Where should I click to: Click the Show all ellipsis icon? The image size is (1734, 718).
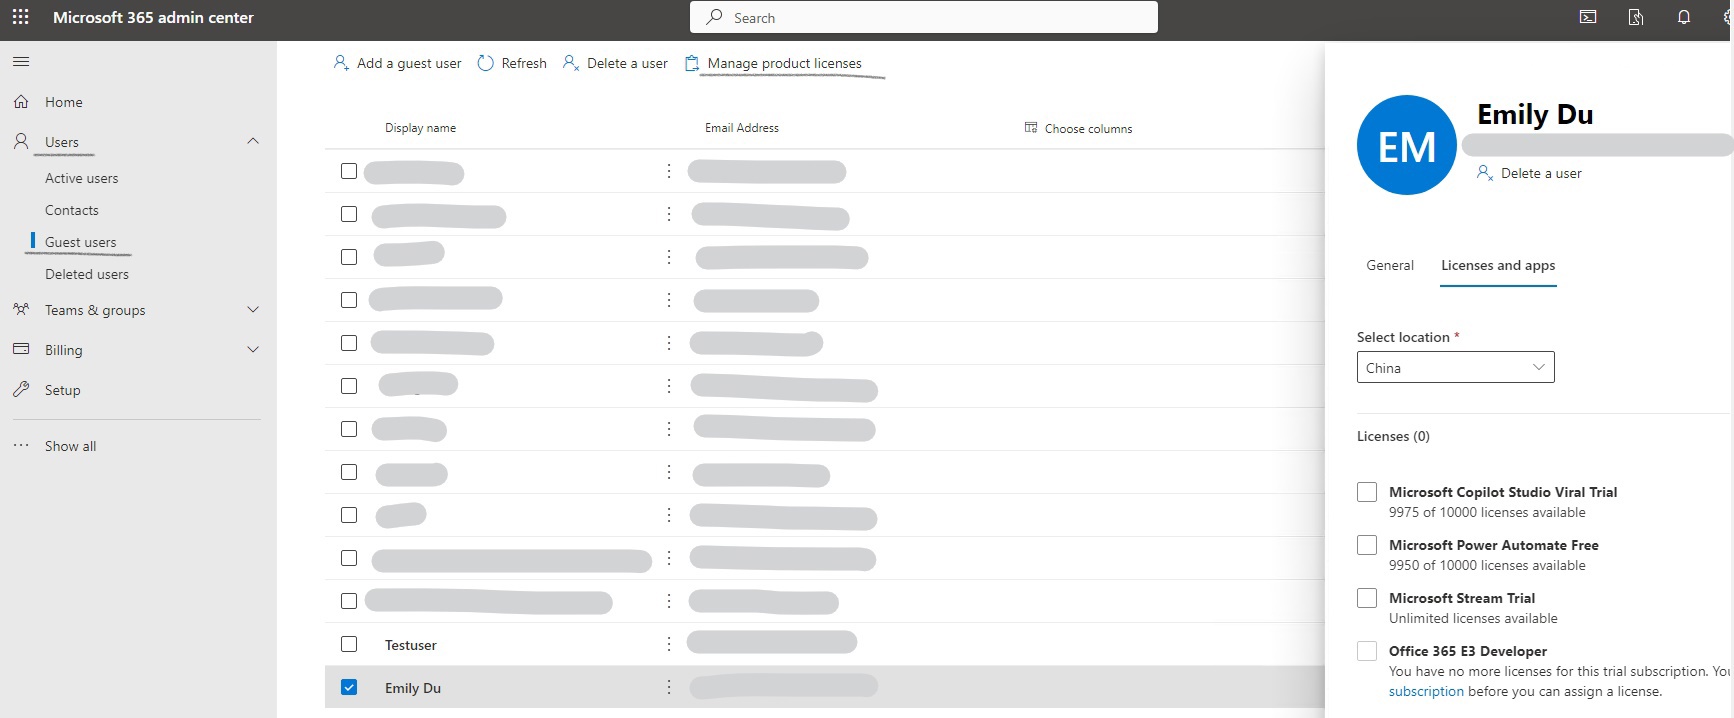pyautogui.click(x=21, y=445)
